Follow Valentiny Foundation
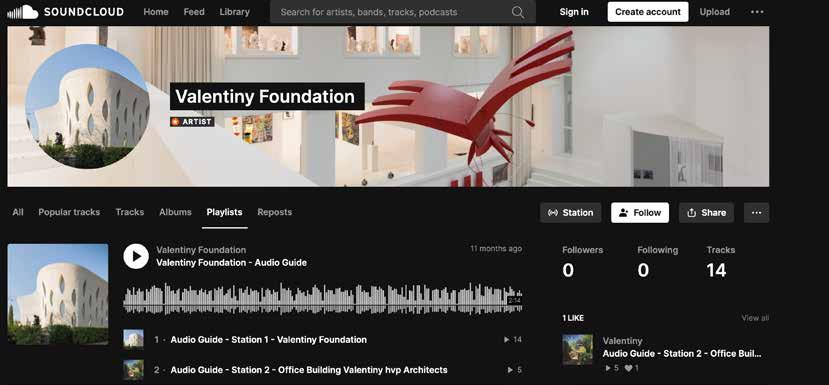The height and width of the screenshot is (385, 829). 640,213
